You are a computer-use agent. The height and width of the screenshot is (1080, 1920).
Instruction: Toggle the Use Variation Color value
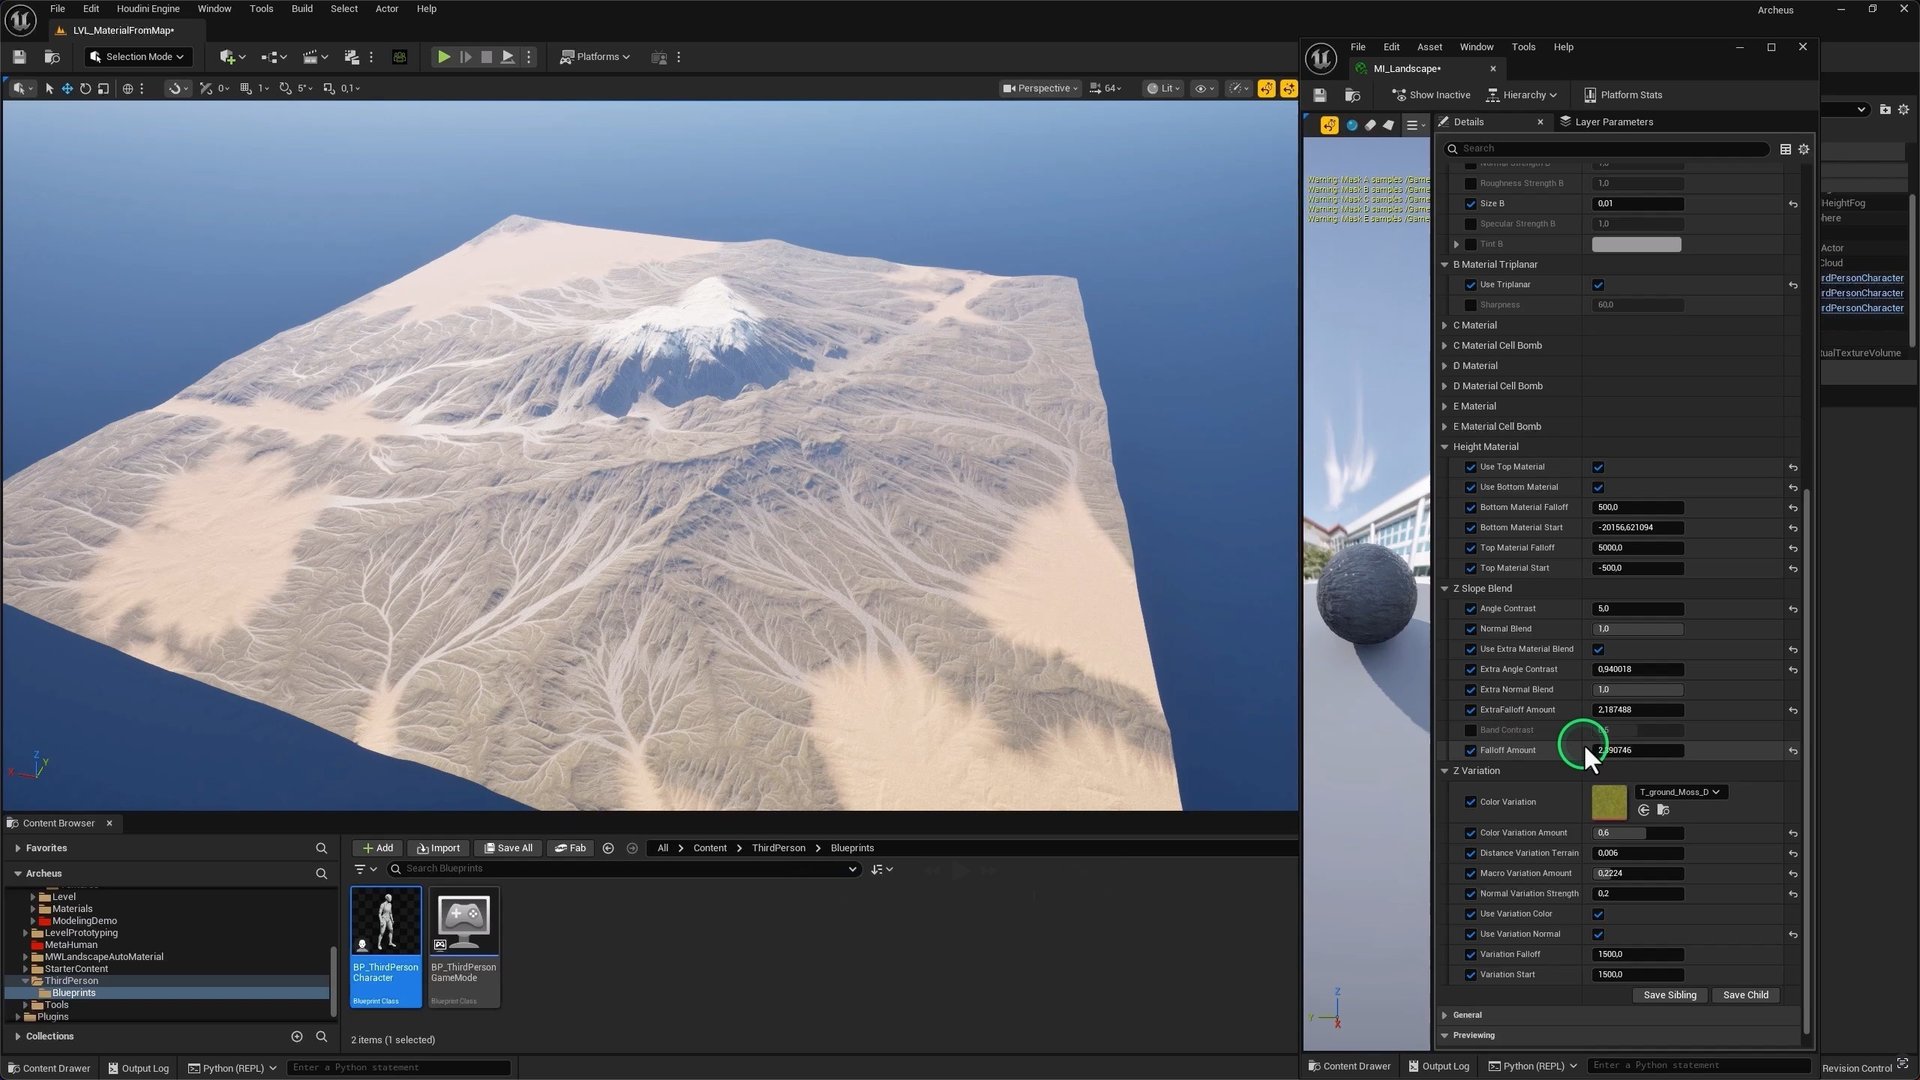(1598, 914)
